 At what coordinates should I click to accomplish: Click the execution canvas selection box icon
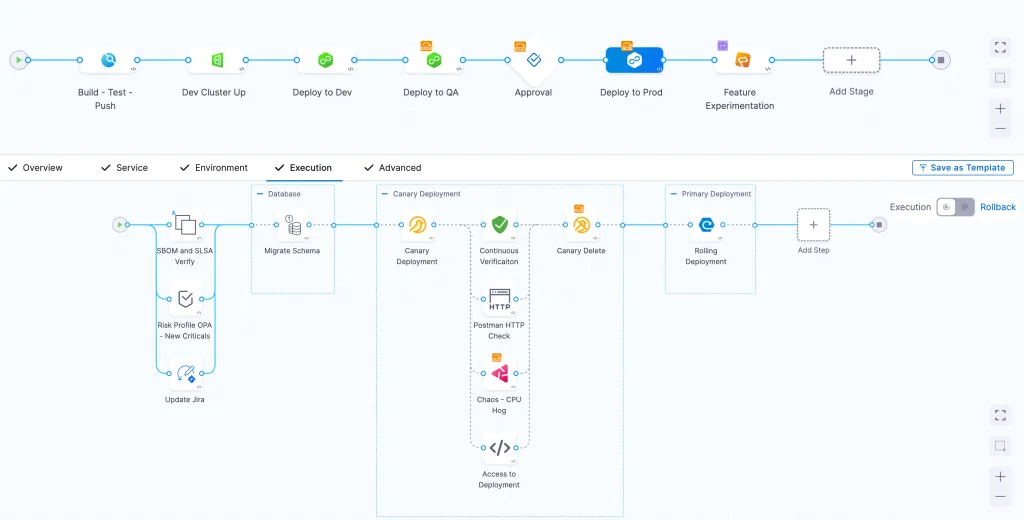pos(1000,446)
